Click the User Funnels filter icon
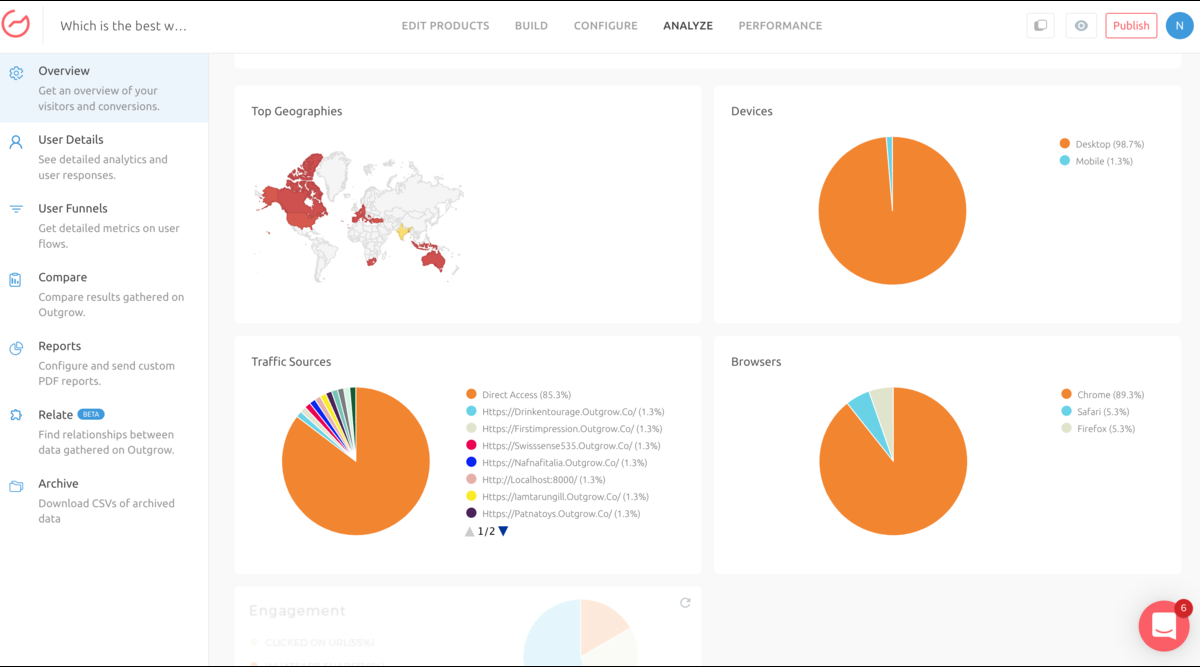 [x=16, y=209]
